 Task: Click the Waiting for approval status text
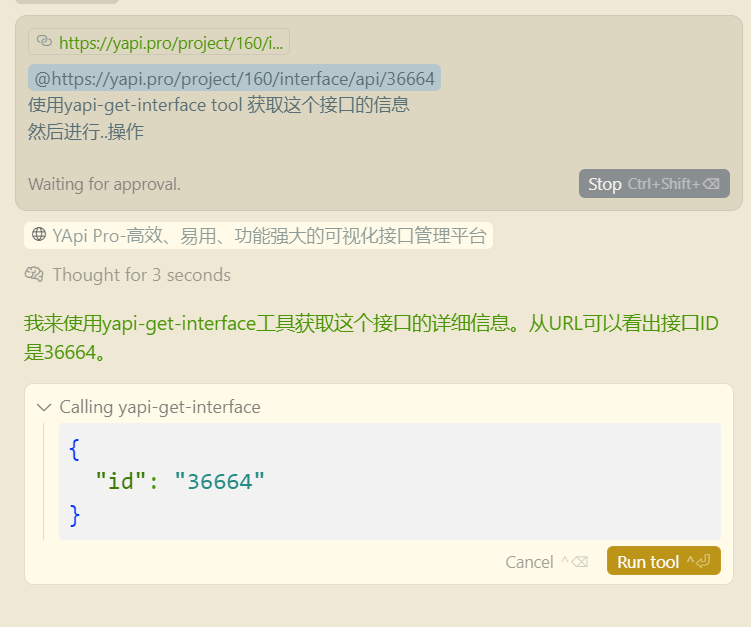[104, 184]
